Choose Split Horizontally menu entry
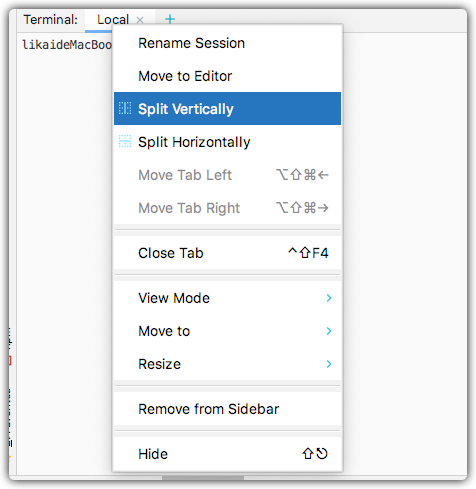 click(x=227, y=142)
